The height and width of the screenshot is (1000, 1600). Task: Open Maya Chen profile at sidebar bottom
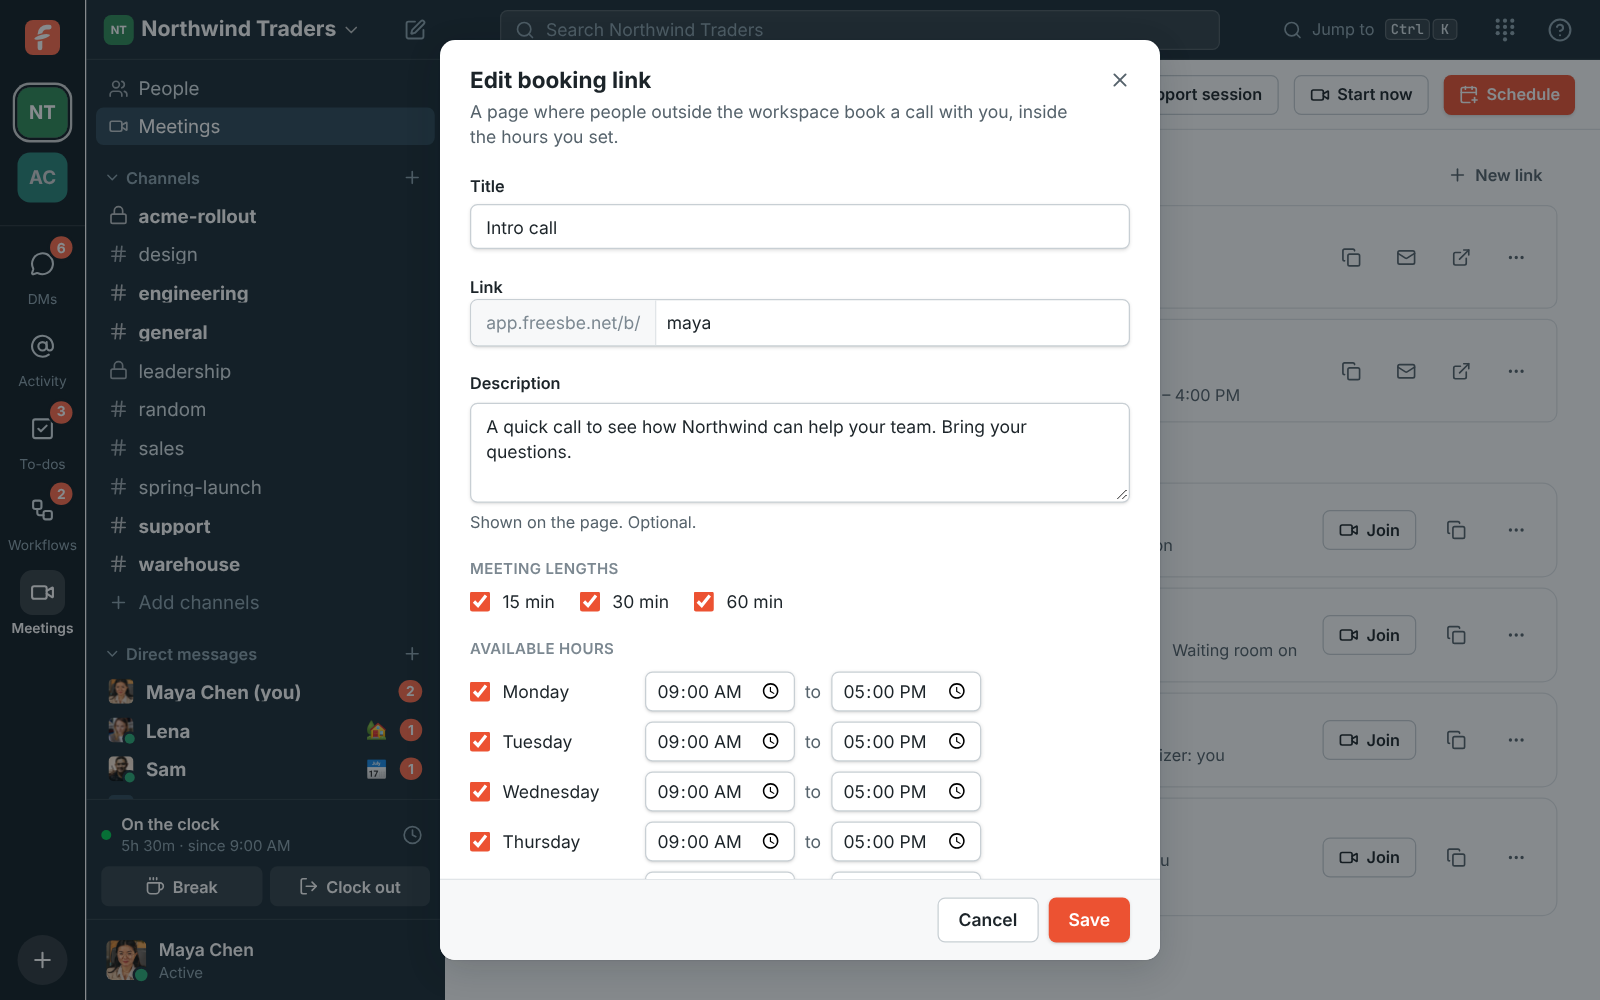(x=265, y=960)
